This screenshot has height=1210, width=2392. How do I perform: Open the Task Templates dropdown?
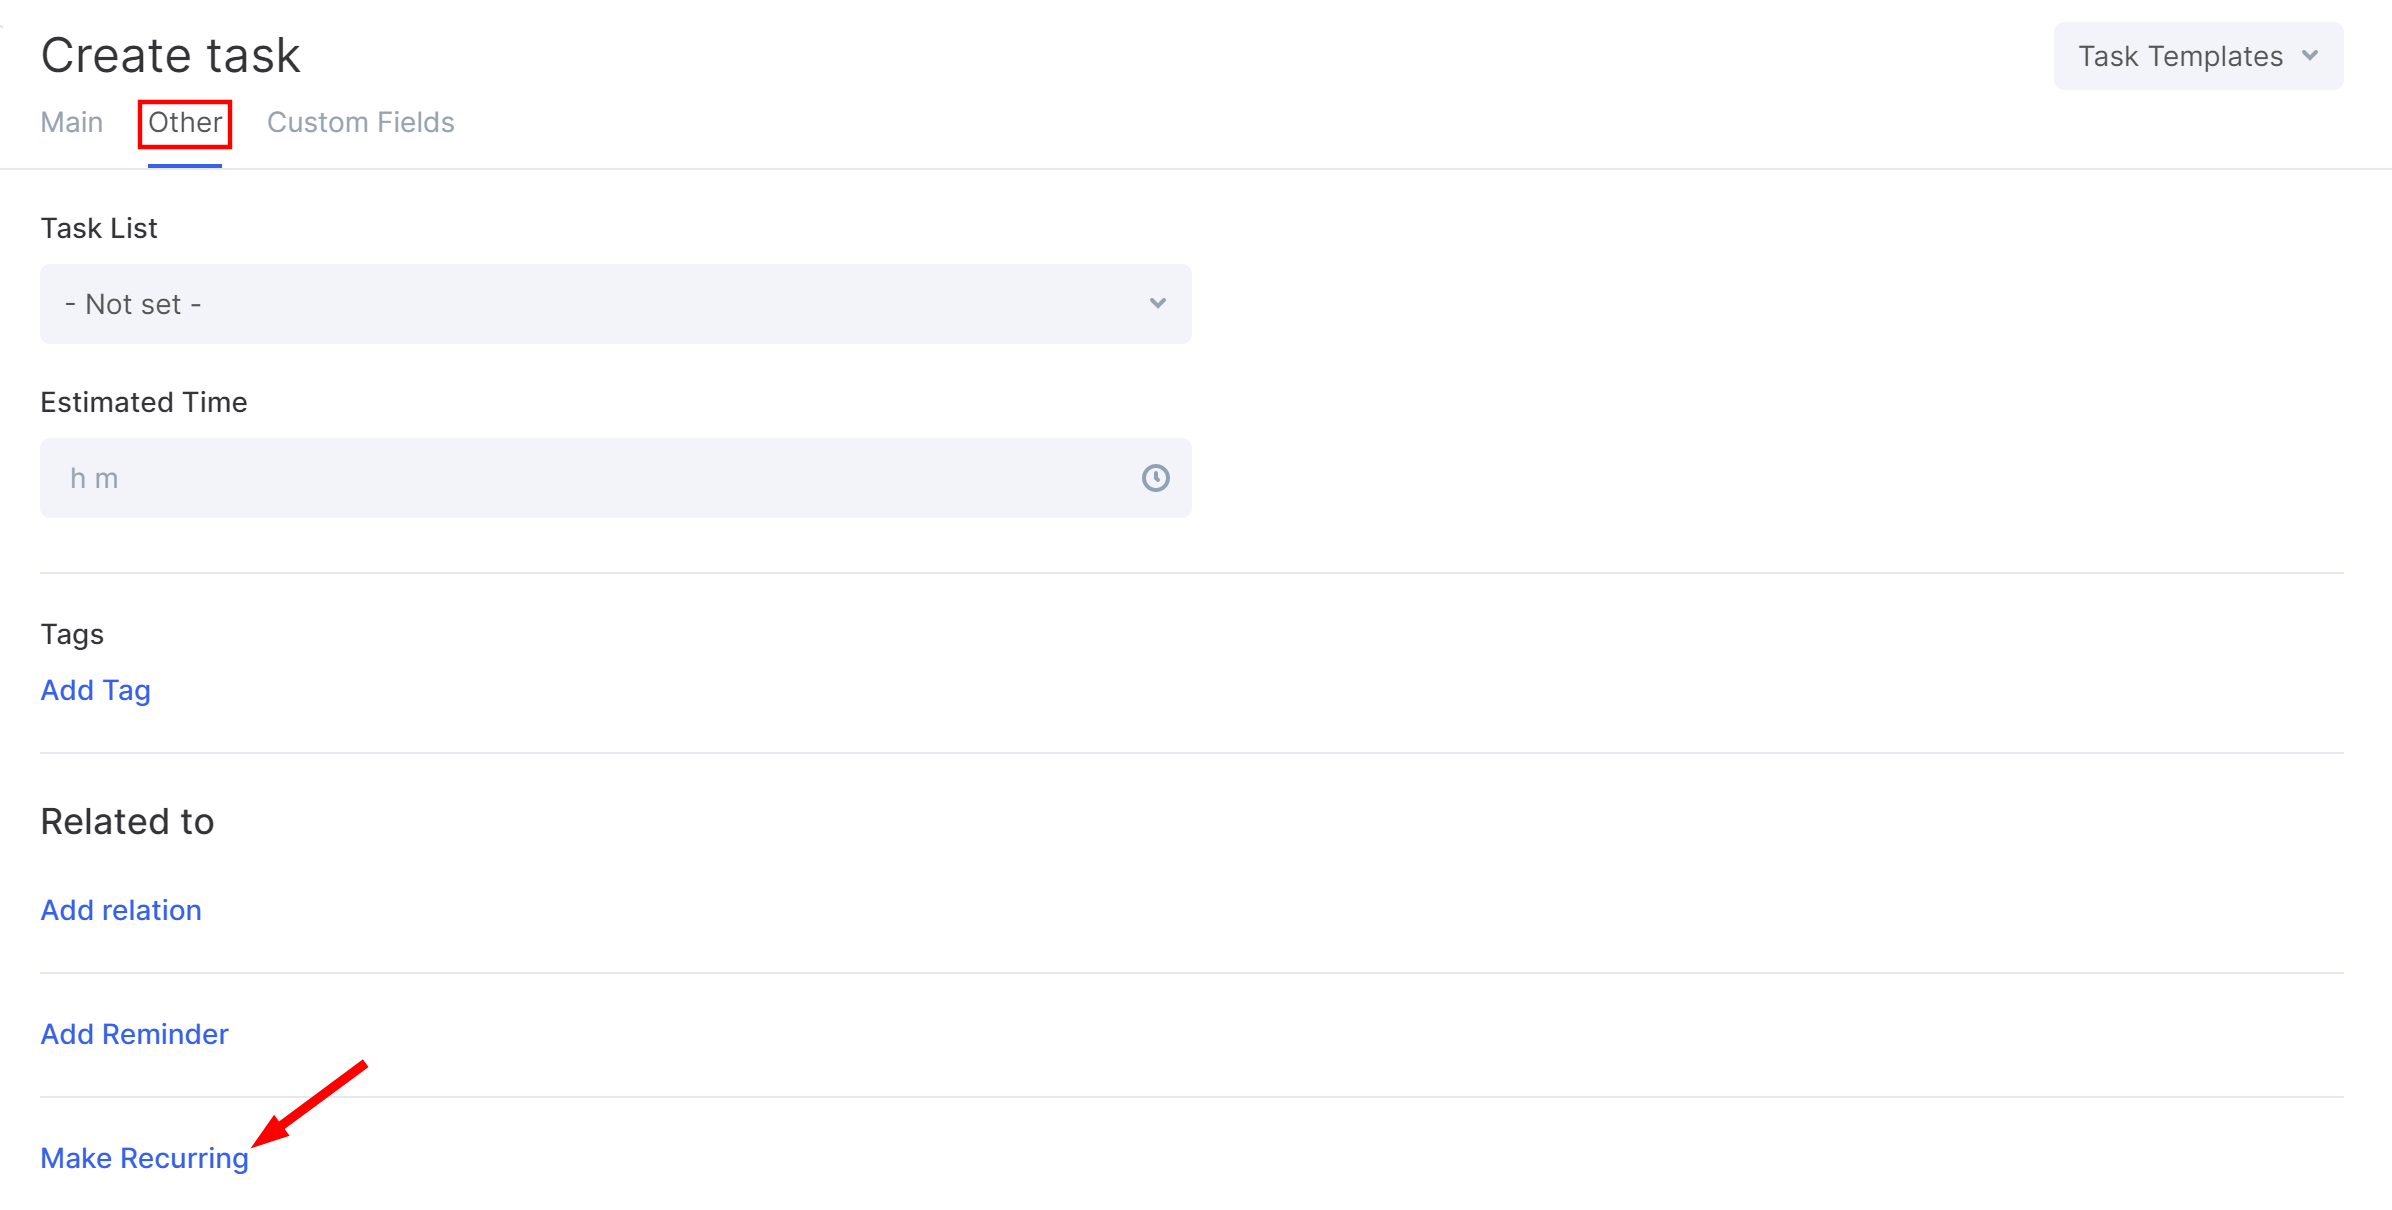point(2198,56)
